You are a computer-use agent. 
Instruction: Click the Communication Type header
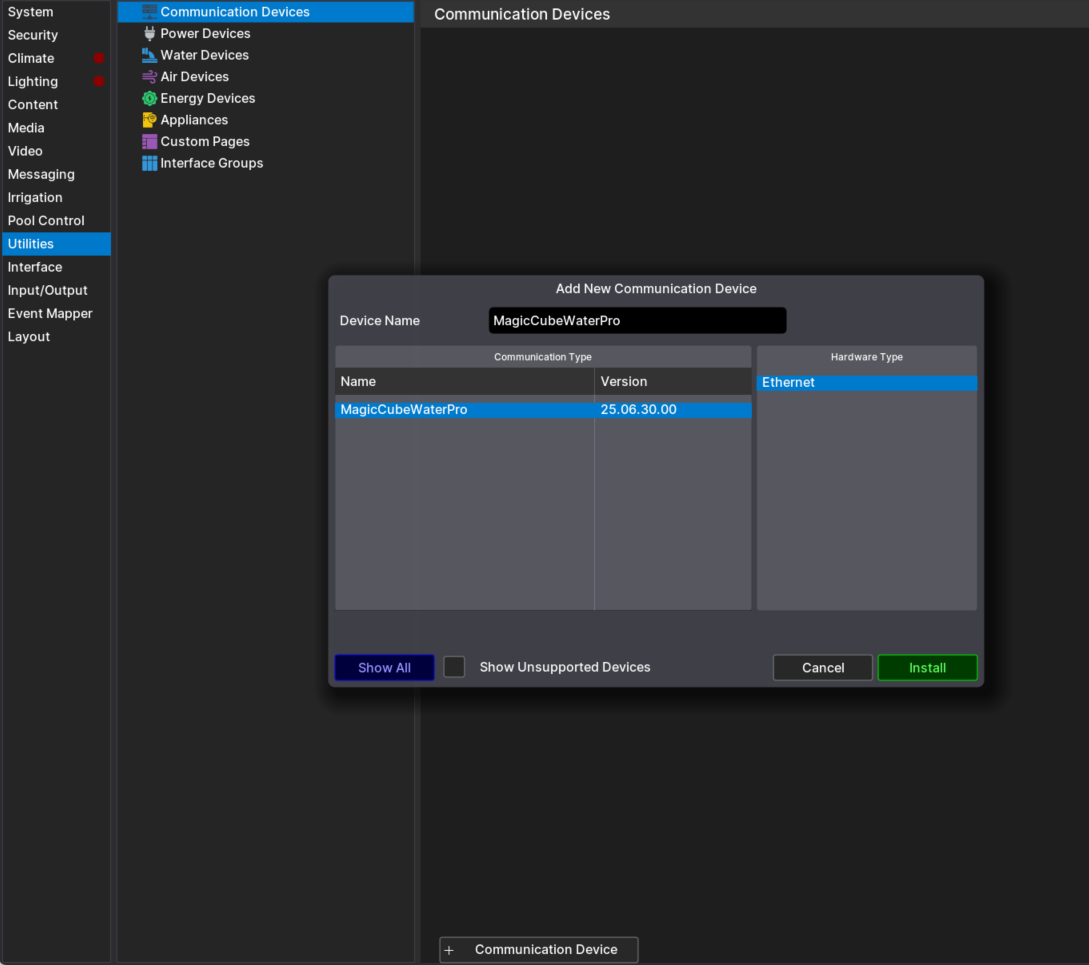tap(543, 357)
